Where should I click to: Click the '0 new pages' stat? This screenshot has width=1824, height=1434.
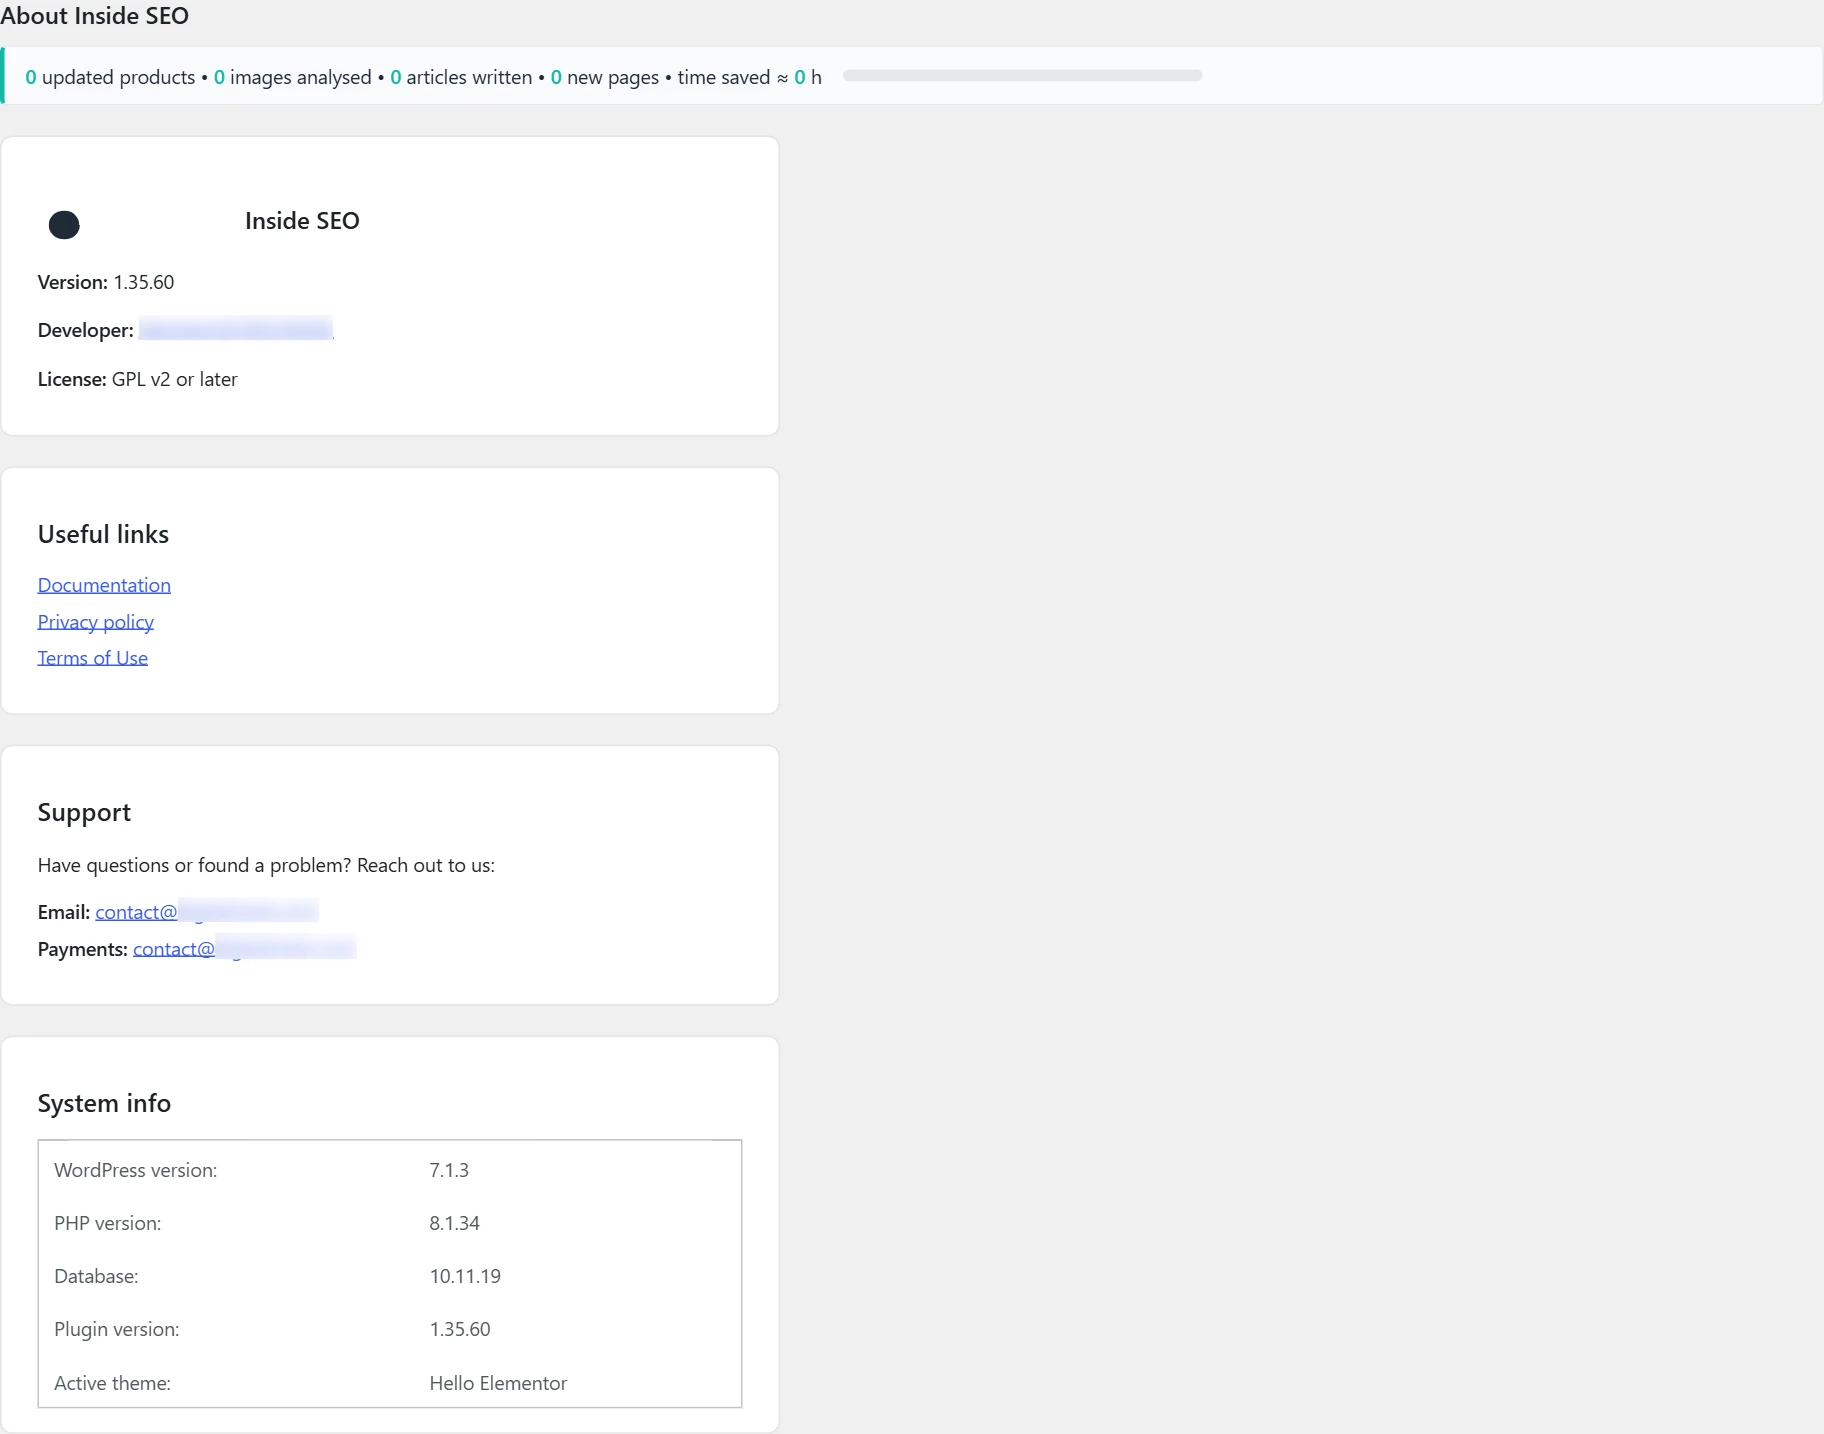pos(605,77)
